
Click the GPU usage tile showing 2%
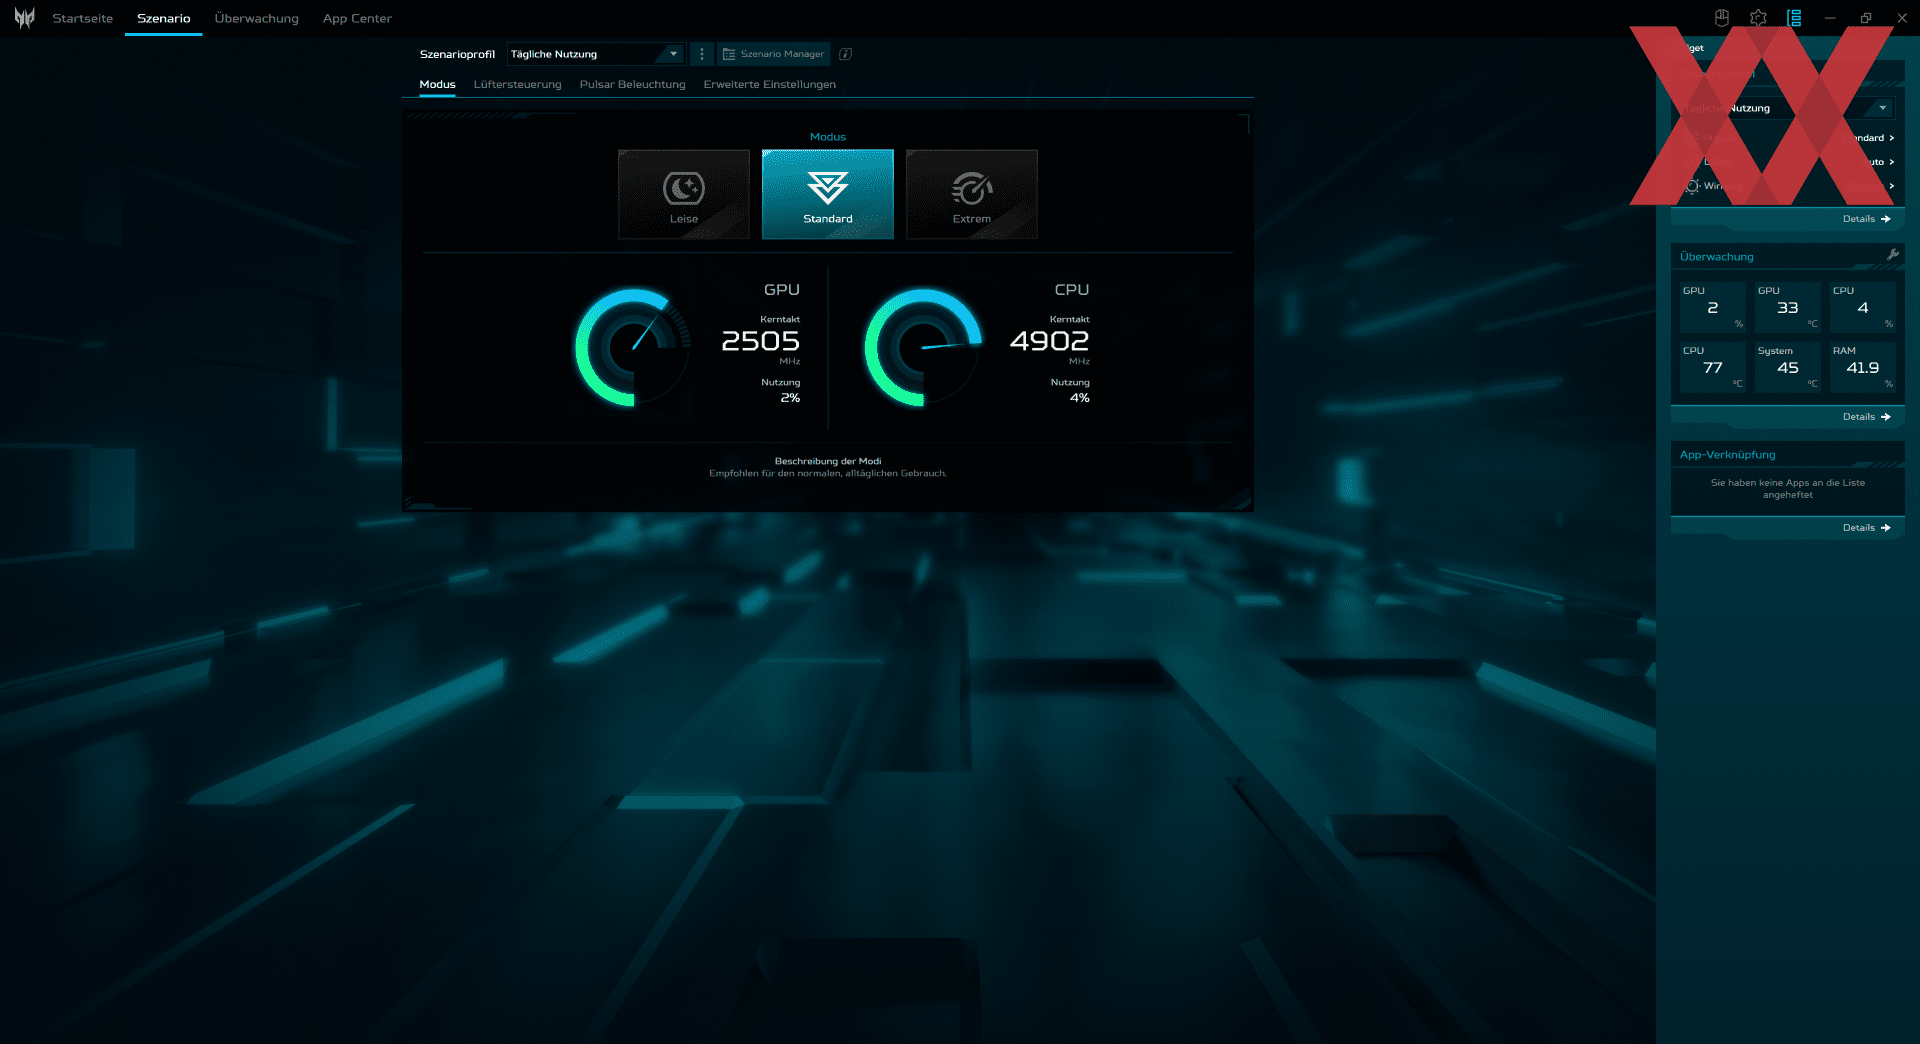1713,307
